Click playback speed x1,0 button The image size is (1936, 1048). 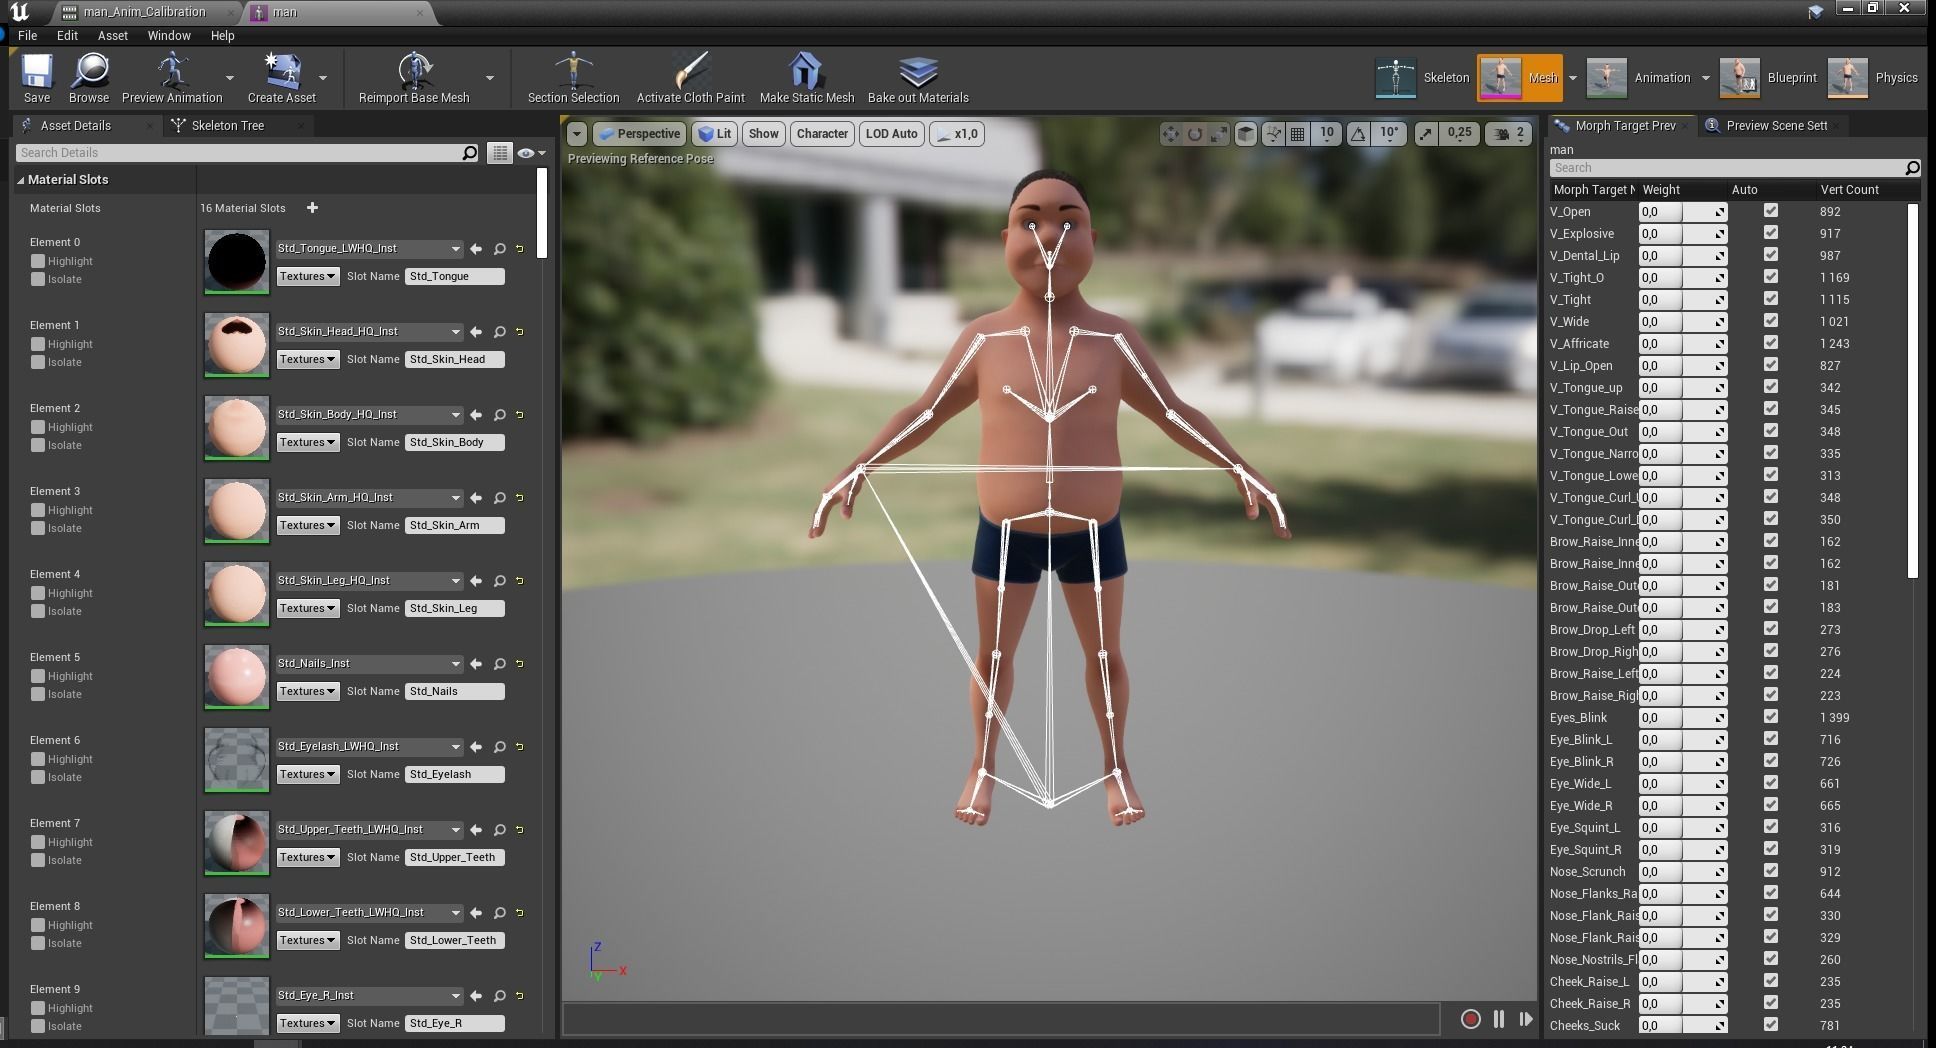(957, 134)
